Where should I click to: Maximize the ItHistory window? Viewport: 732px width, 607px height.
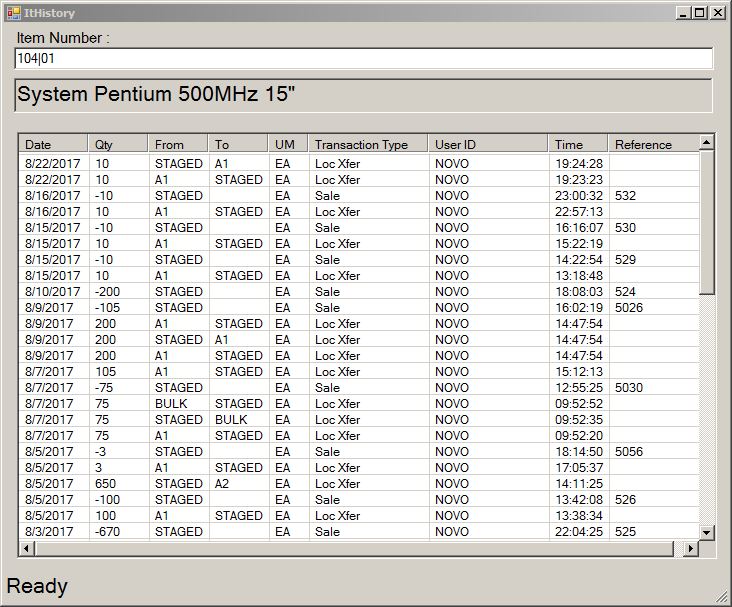699,13
